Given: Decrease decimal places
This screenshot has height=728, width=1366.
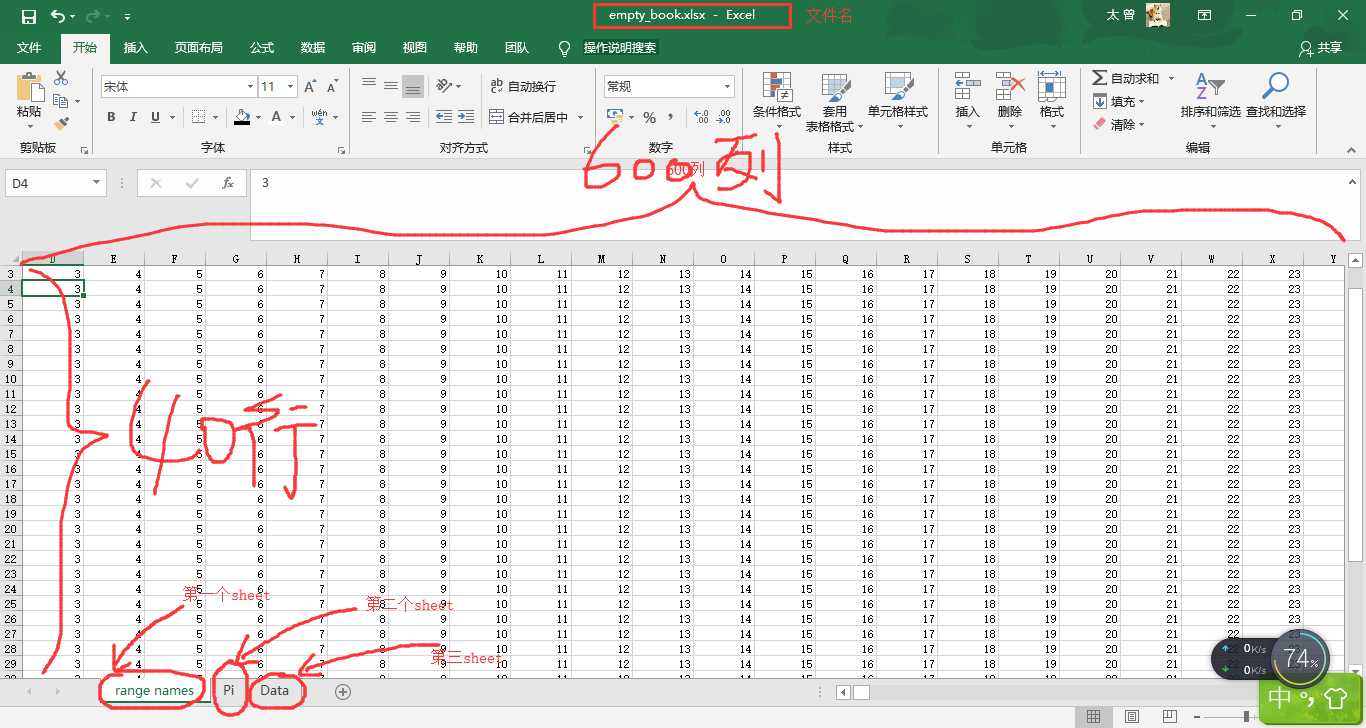Looking at the screenshot, I should [725, 117].
